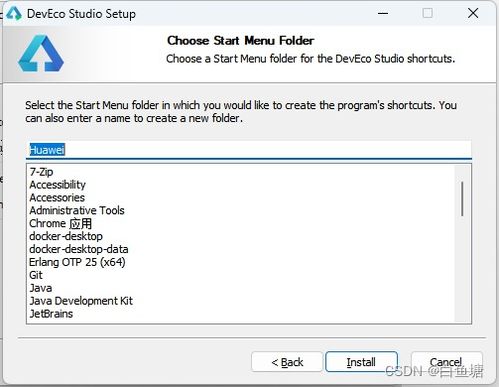The image size is (499, 387).
Task: Click the Huawei folder name field
Action: [249, 150]
